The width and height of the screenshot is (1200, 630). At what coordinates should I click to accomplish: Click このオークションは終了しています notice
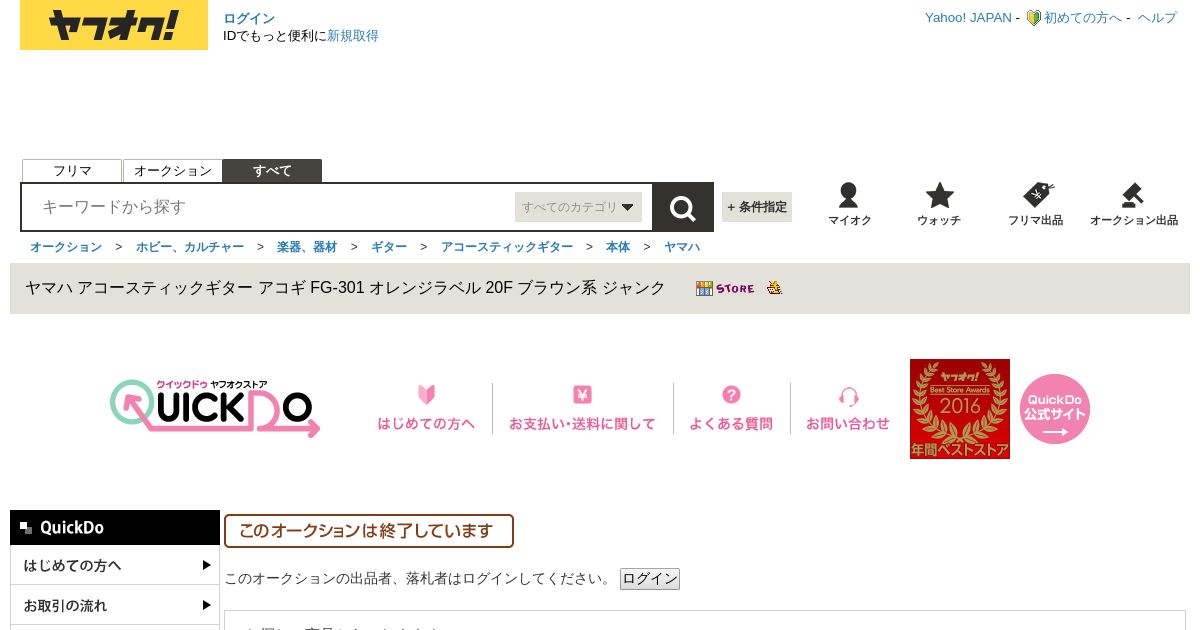(x=369, y=531)
